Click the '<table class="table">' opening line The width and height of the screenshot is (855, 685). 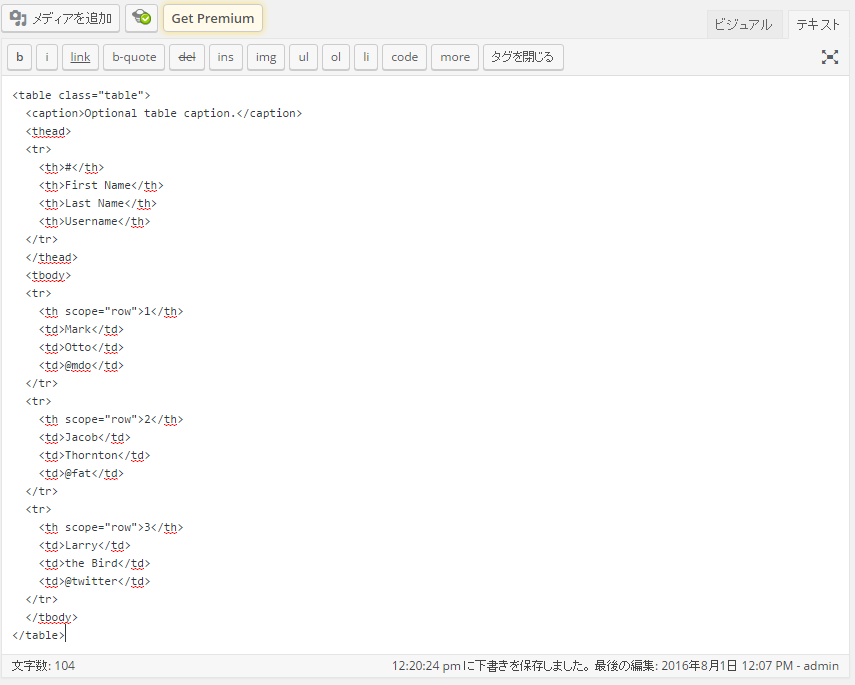[81, 95]
